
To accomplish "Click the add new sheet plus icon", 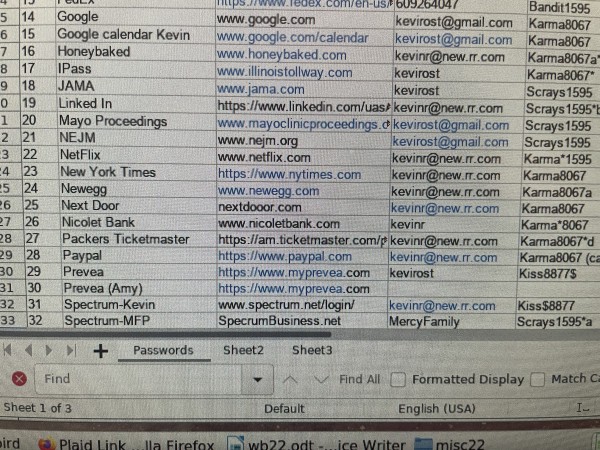I will (x=100, y=351).
